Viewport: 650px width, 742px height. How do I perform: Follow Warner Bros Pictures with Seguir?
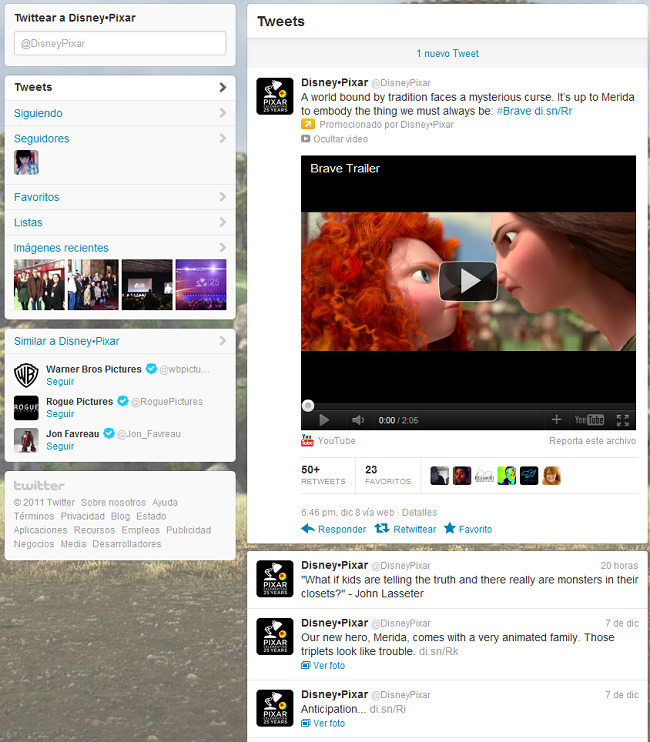point(60,381)
